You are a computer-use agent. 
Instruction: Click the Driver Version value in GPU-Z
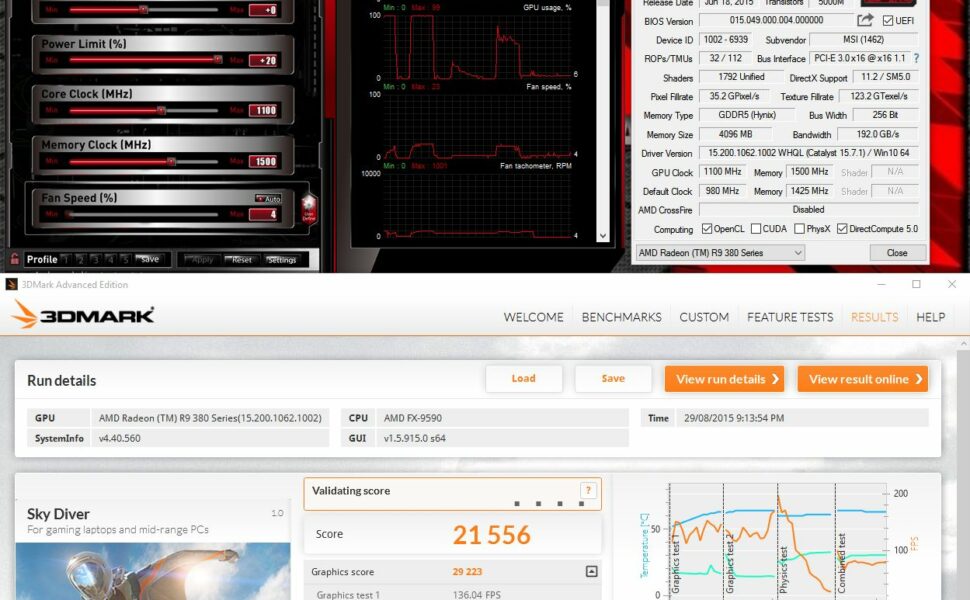click(809, 153)
